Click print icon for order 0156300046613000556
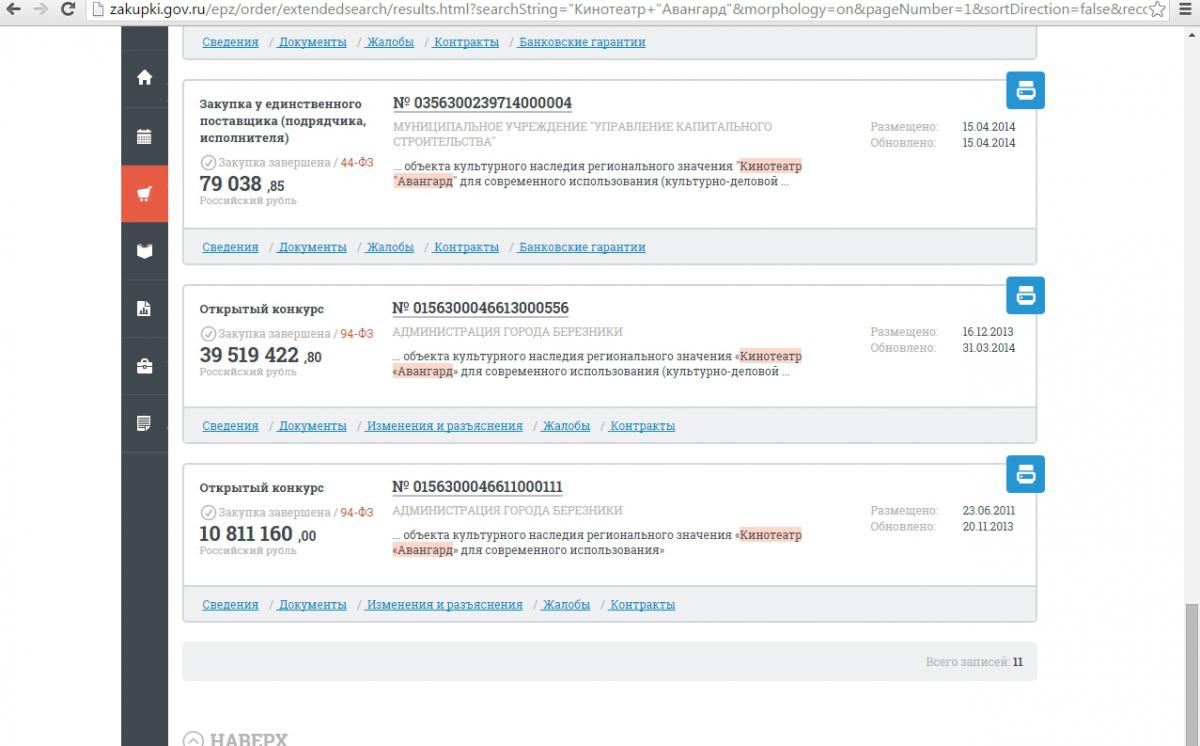The image size is (1200, 746). [1025, 295]
